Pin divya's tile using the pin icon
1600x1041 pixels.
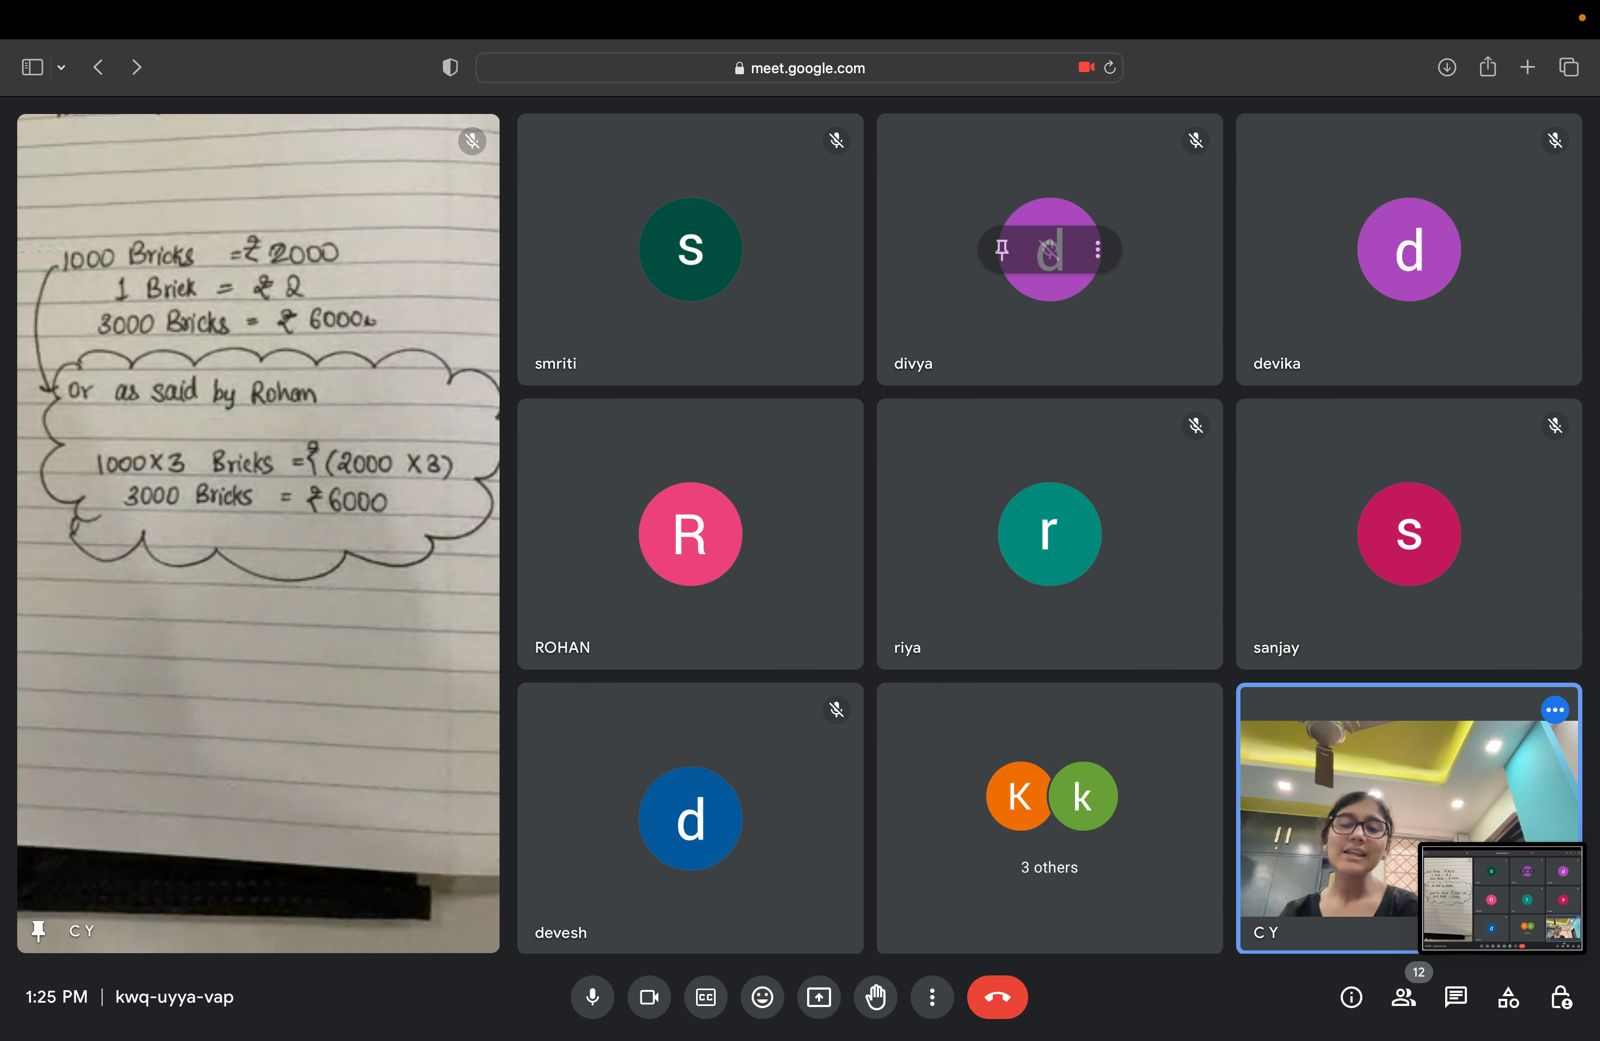(1002, 249)
